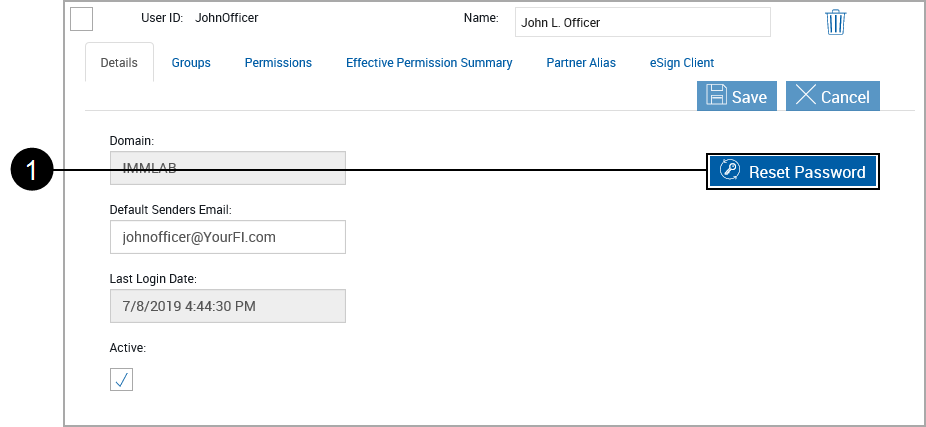Toggle the Active checkbox

pyautogui.click(x=121, y=379)
